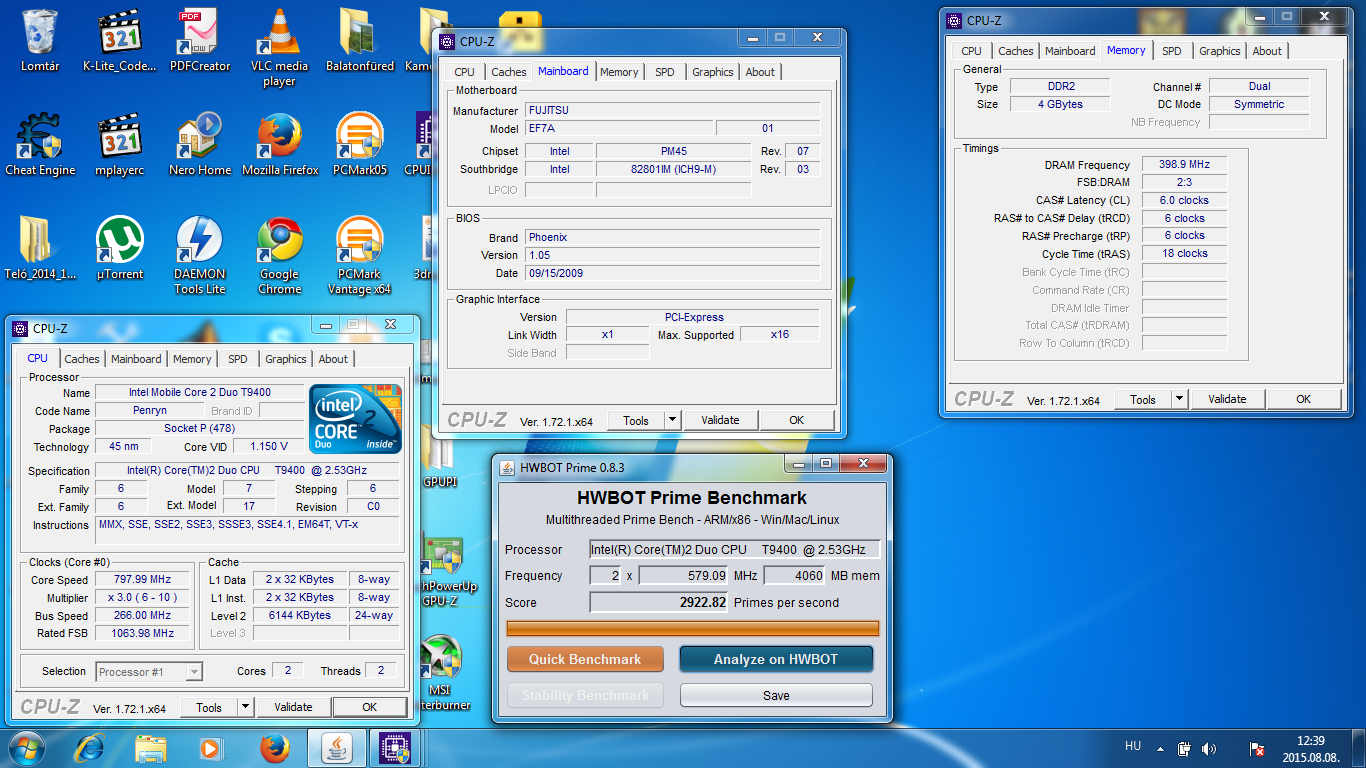
Task: Click Analyze on HWBOT button
Action: (776, 659)
